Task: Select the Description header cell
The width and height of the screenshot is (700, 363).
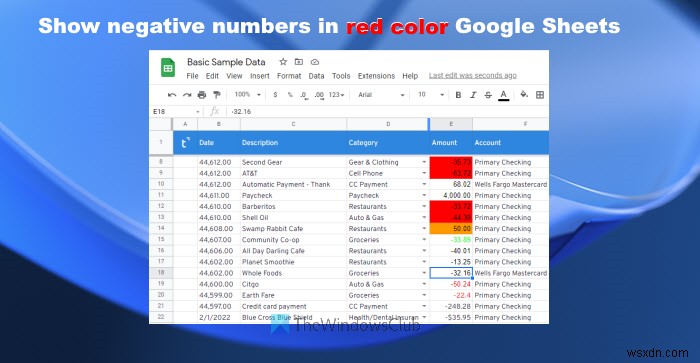Action: 293,143
